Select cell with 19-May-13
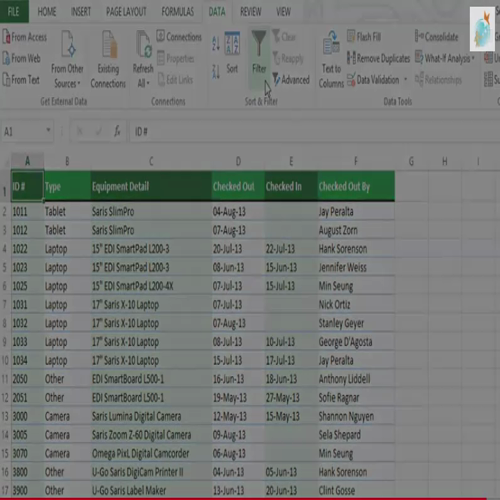The image size is (500, 500). (x=238, y=397)
